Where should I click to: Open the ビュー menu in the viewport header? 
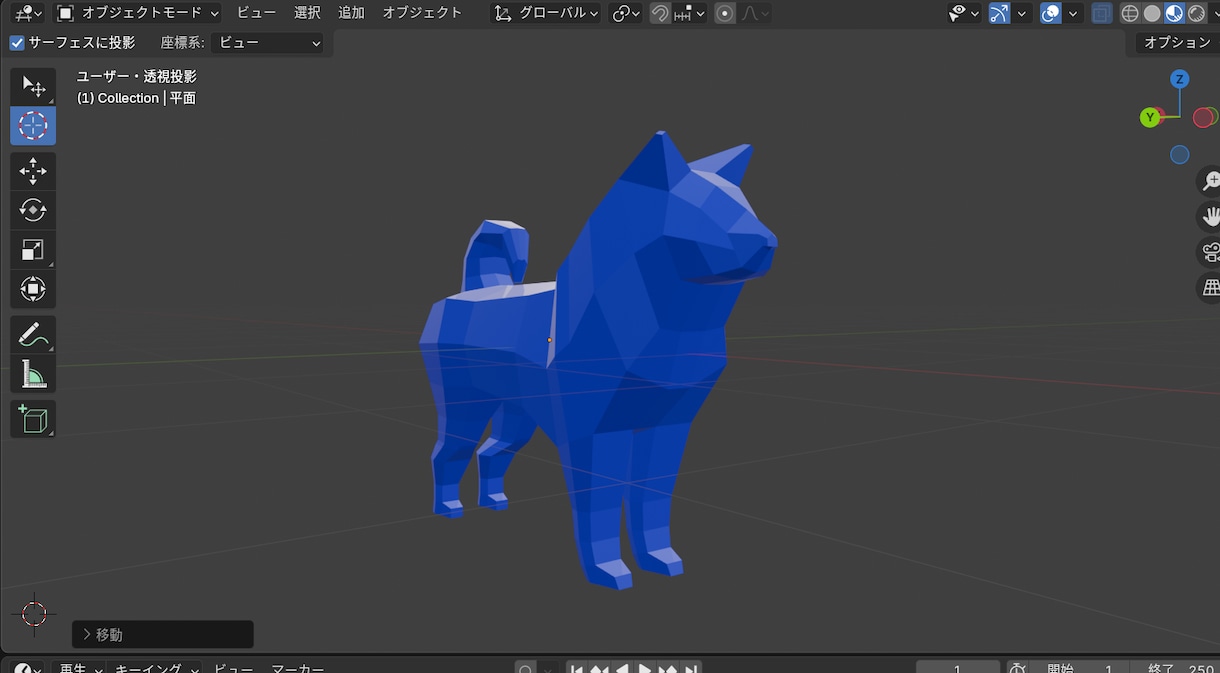[x=256, y=13]
